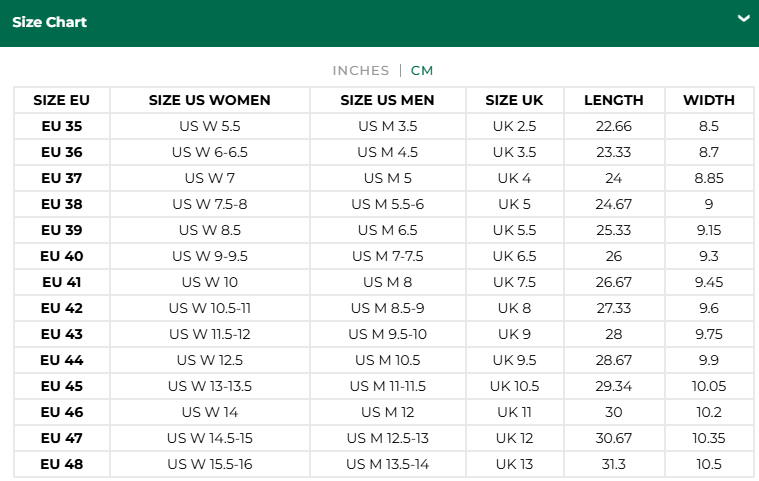Click the EU 48 row label
Viewport: 759px width, 481px height.
coord(62,464)
